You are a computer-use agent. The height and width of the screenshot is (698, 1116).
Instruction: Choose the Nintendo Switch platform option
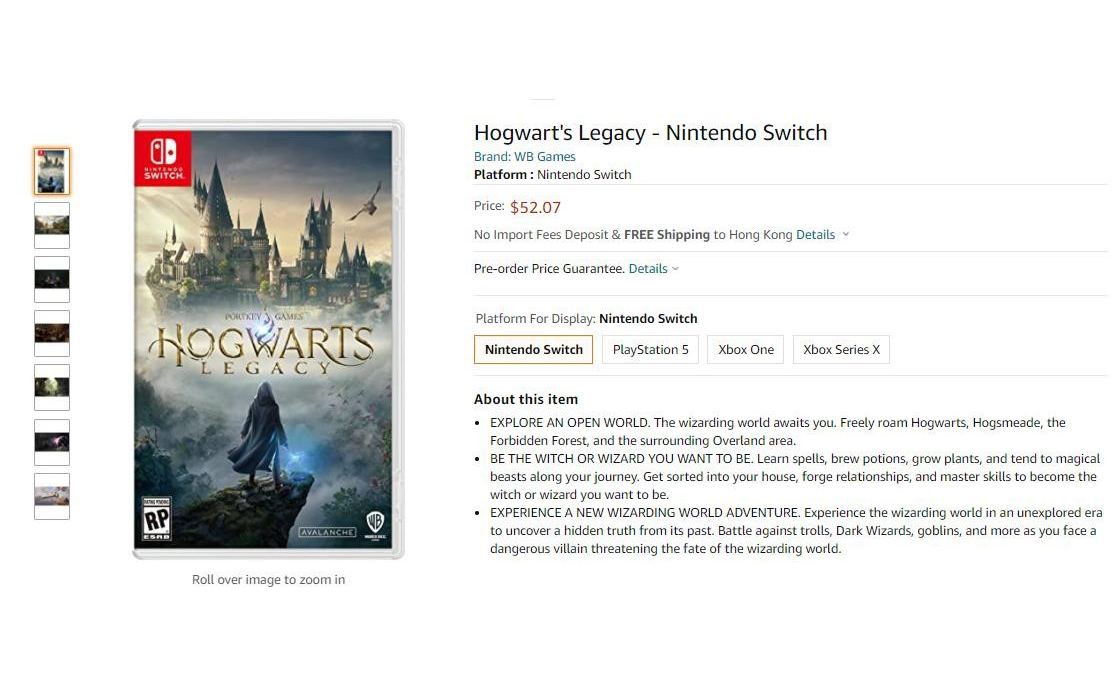click(533, 349)
